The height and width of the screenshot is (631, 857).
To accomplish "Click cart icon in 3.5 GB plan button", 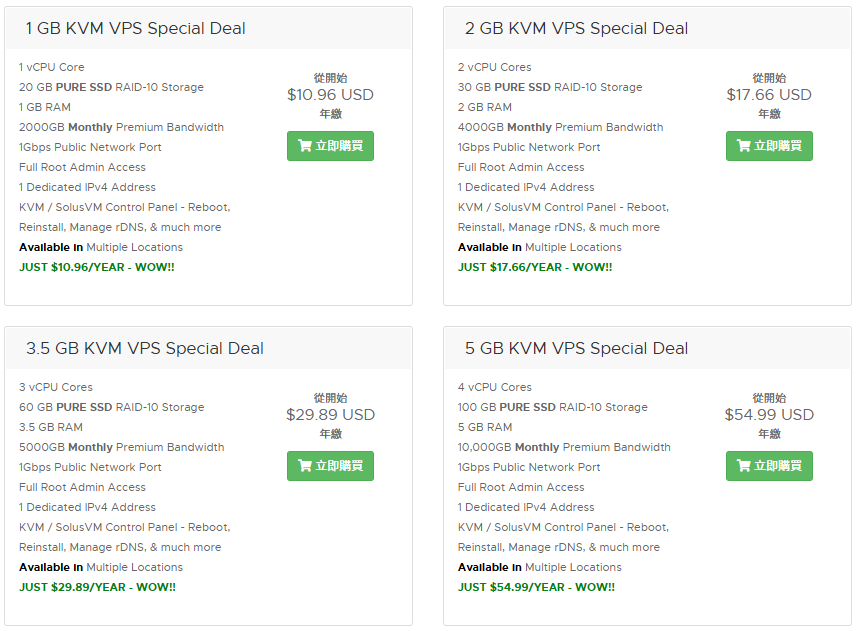I will [x=304, y=465].
